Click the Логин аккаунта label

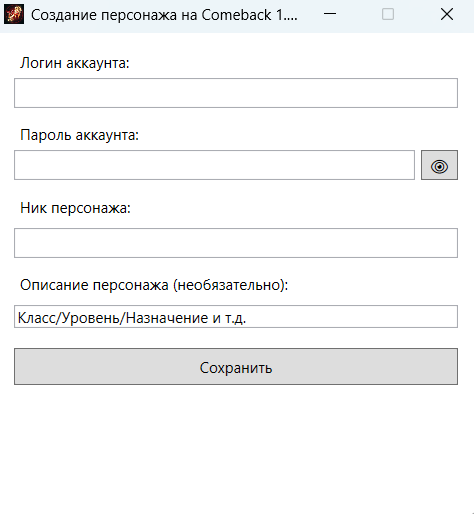coord(75,63)
